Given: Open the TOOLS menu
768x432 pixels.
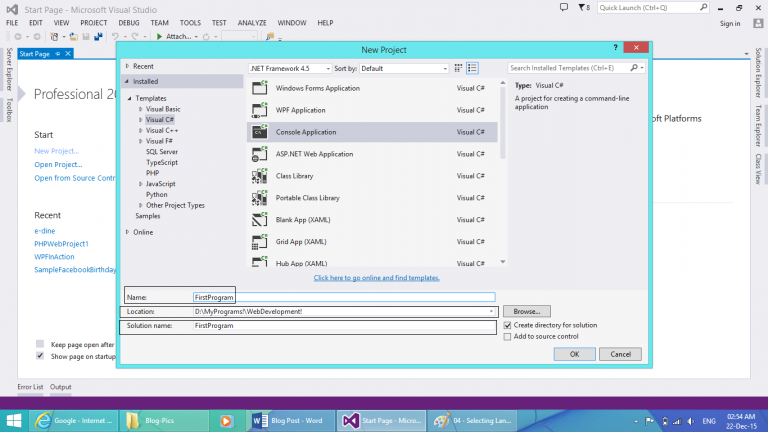Looking at the screenshot, I should [190, 23].
